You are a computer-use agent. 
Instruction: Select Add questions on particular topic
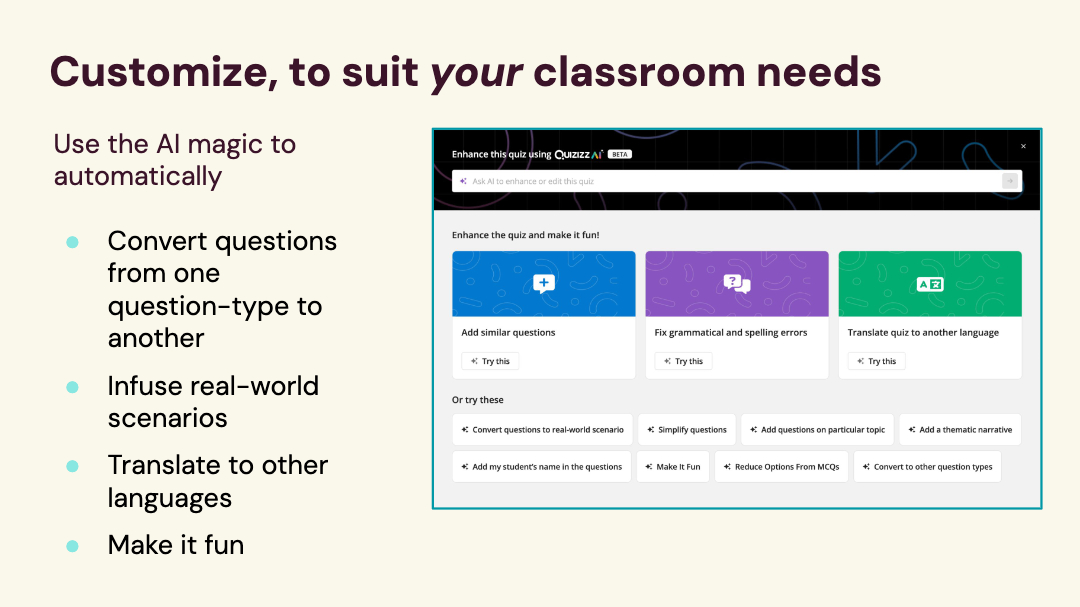tap(817, 430)
